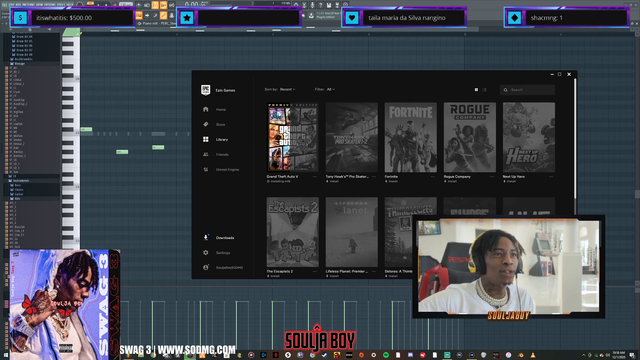640x360 pixels.
Task: Click the download arrow icon in FL Studio toolbar
Action: (x=311, y=16)
